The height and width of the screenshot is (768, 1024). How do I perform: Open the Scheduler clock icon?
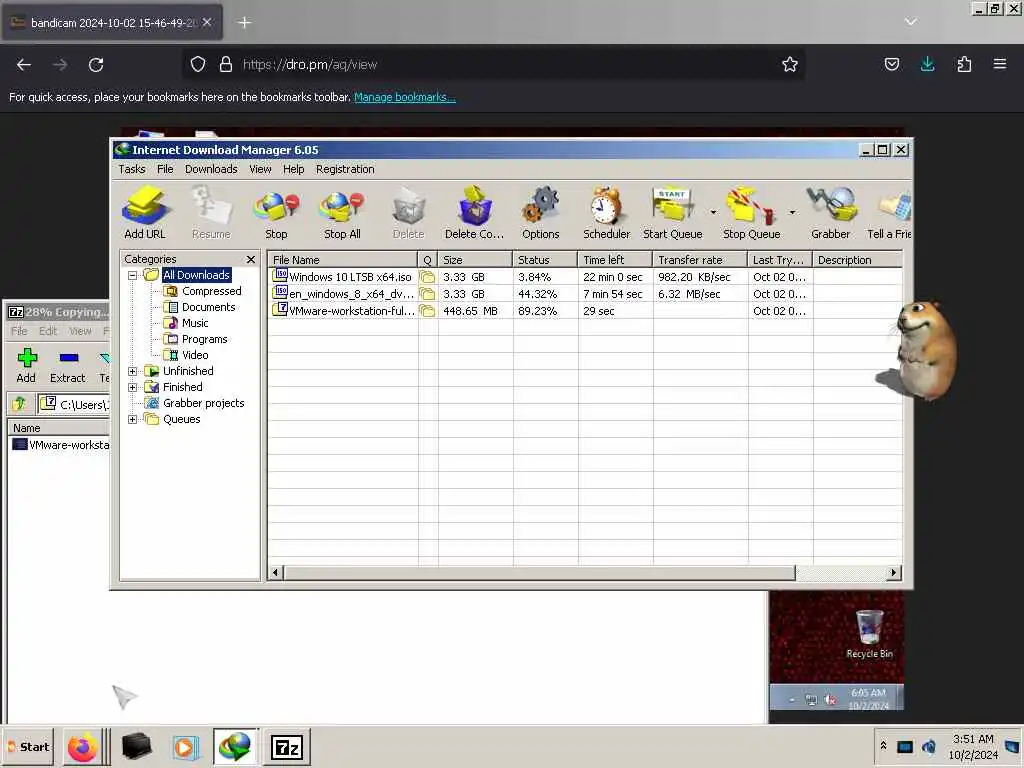607,213
